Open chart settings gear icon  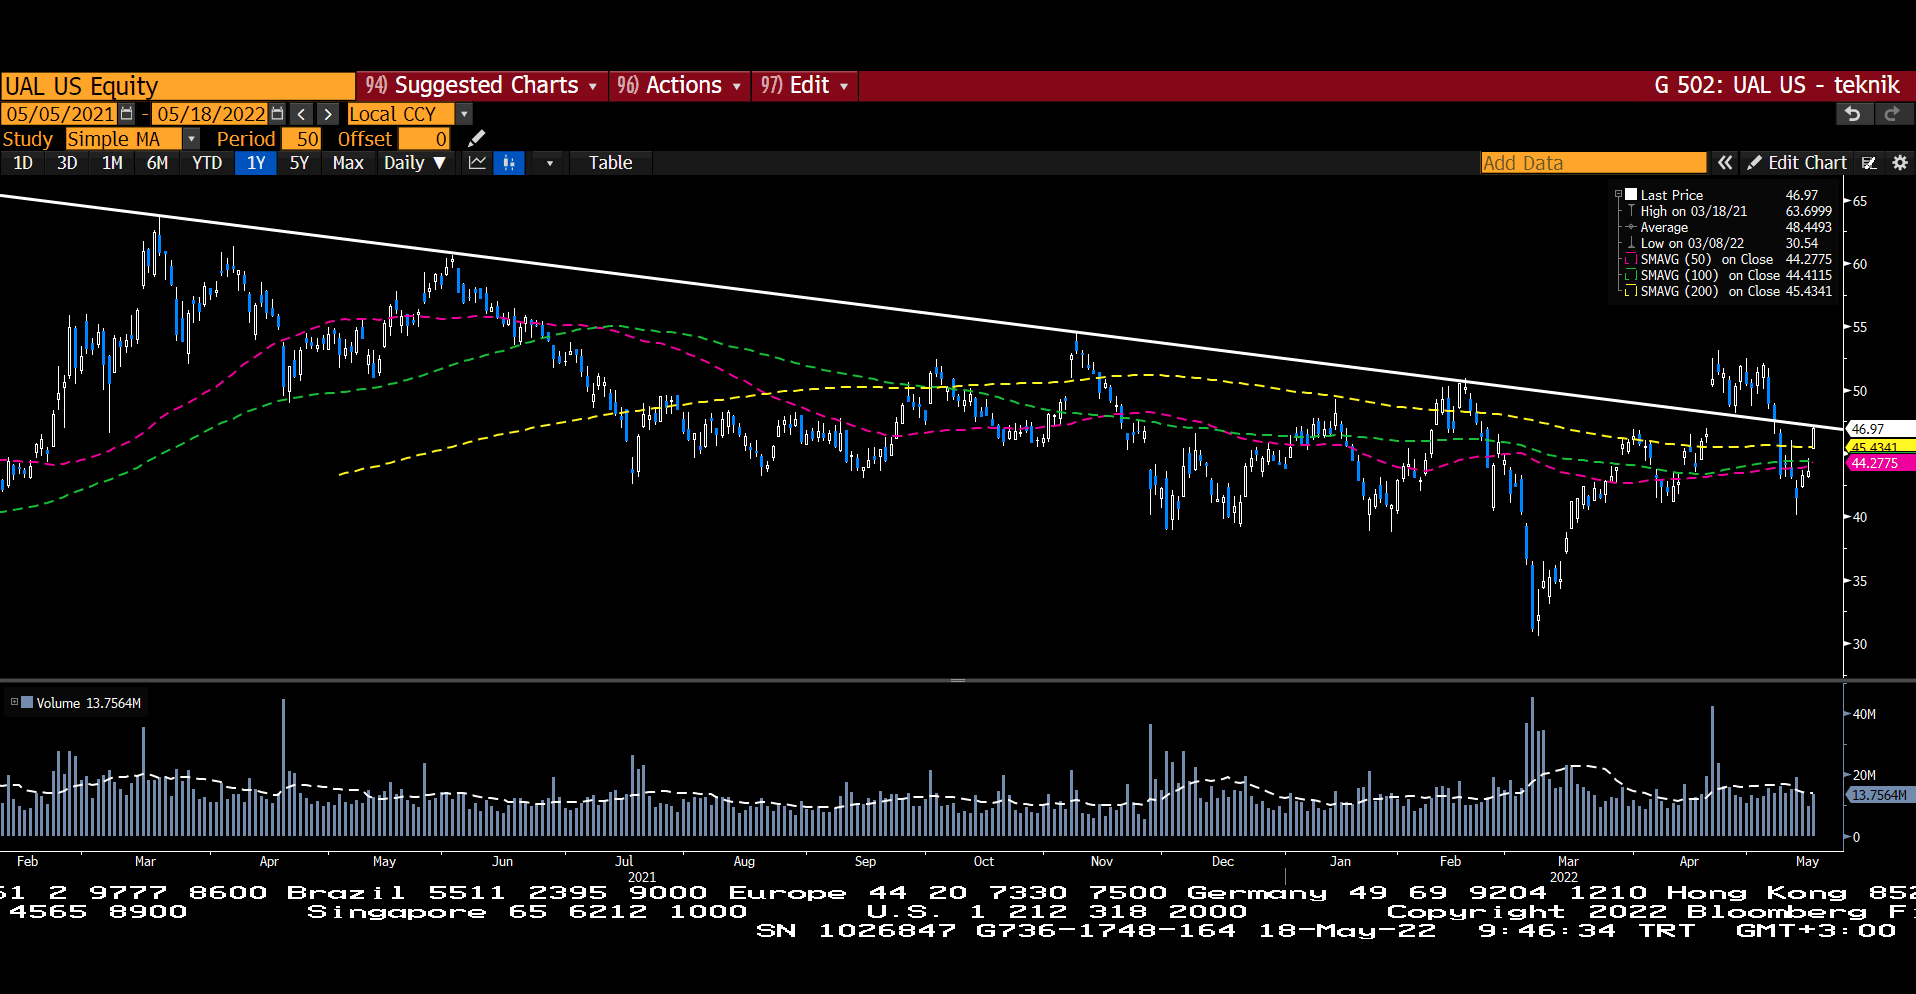coord(1900,162)
